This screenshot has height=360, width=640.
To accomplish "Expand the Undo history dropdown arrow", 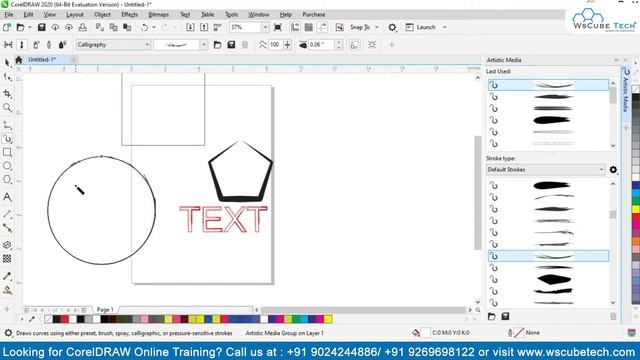I will [x=154, y=27].
